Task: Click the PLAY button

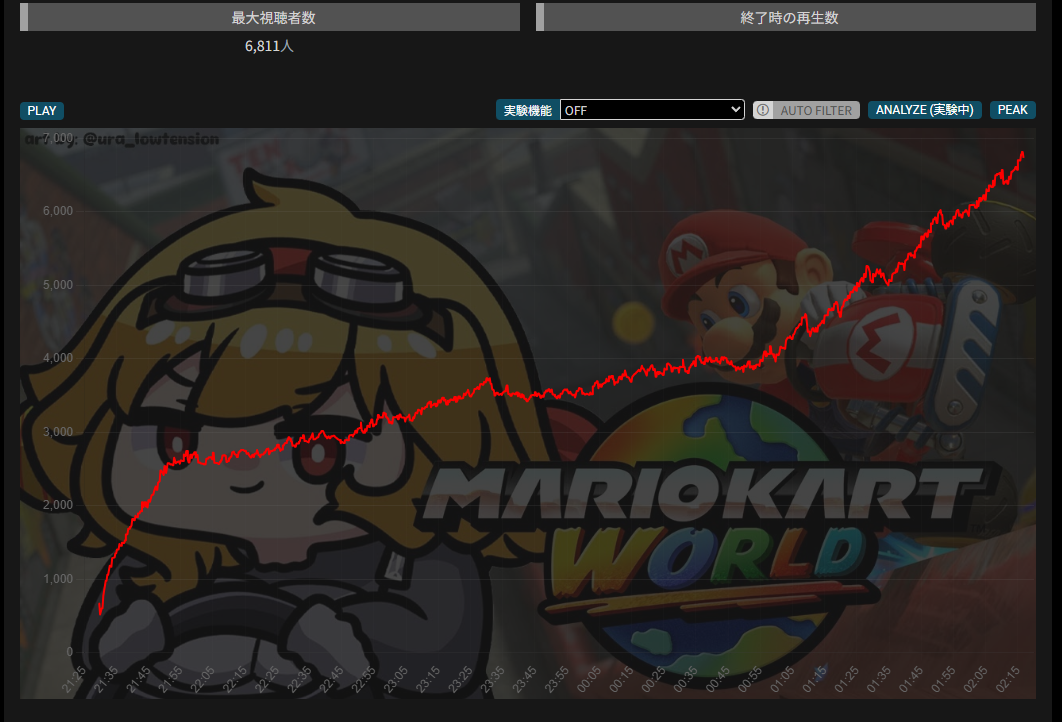Action: [x=42, y=110]
